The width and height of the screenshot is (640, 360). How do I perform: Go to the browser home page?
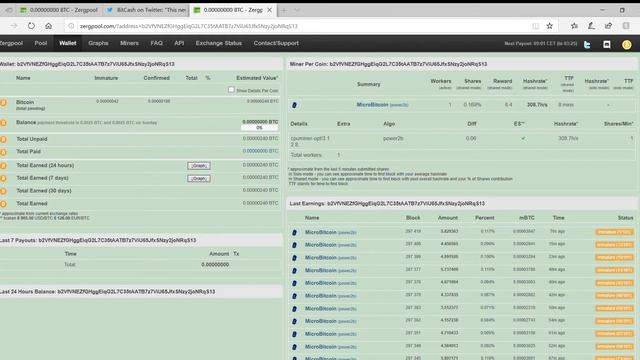pyautogui.click(x=48, y=26)
